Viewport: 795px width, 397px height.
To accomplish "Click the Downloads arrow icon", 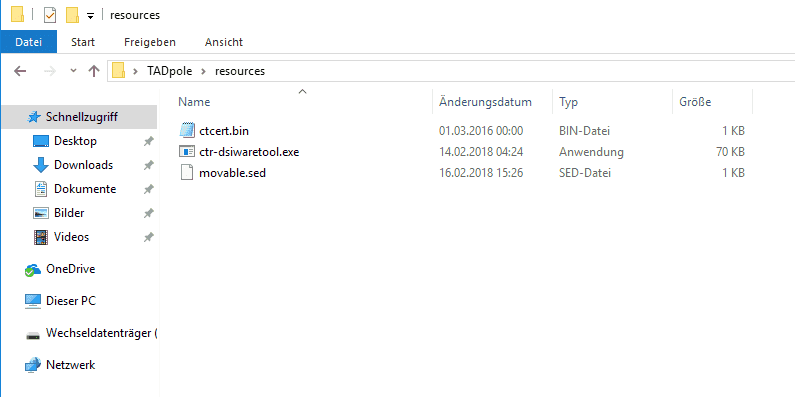I will click(41, 165).
